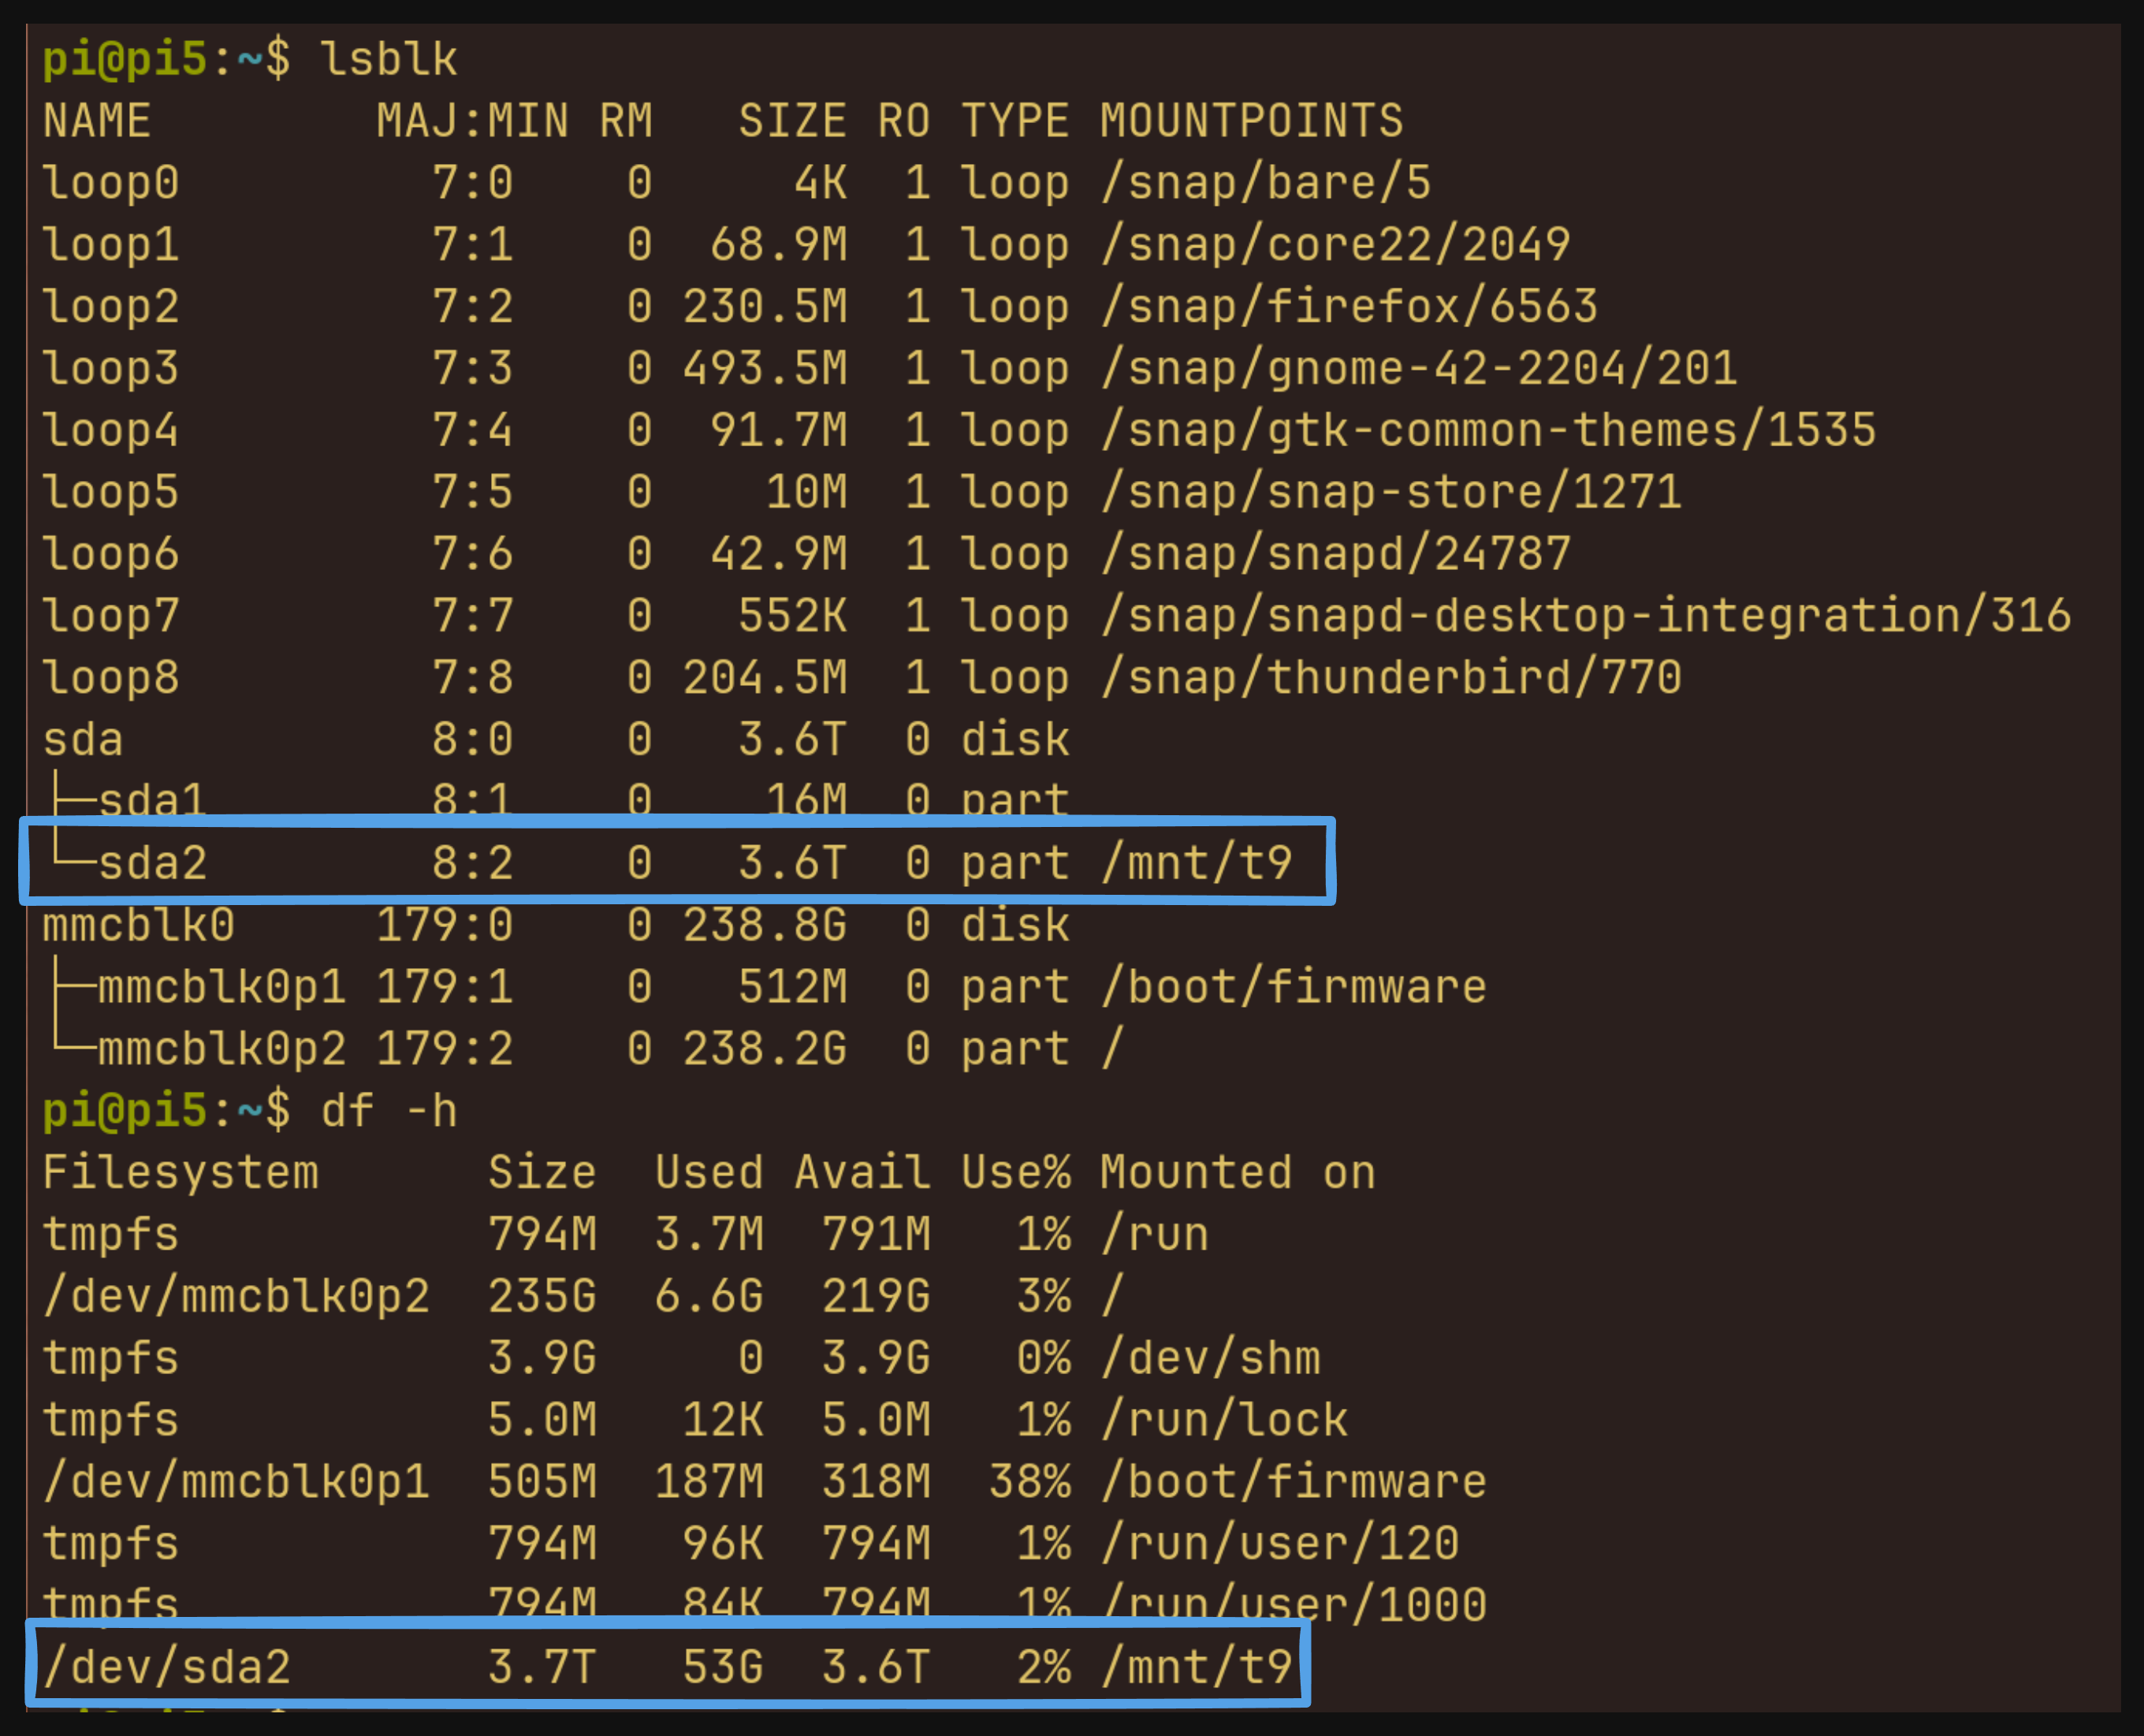Screen dimensions: 2144x1736
Task: Click the mmcblk0p2 partition name
Action: (221, 1049)
